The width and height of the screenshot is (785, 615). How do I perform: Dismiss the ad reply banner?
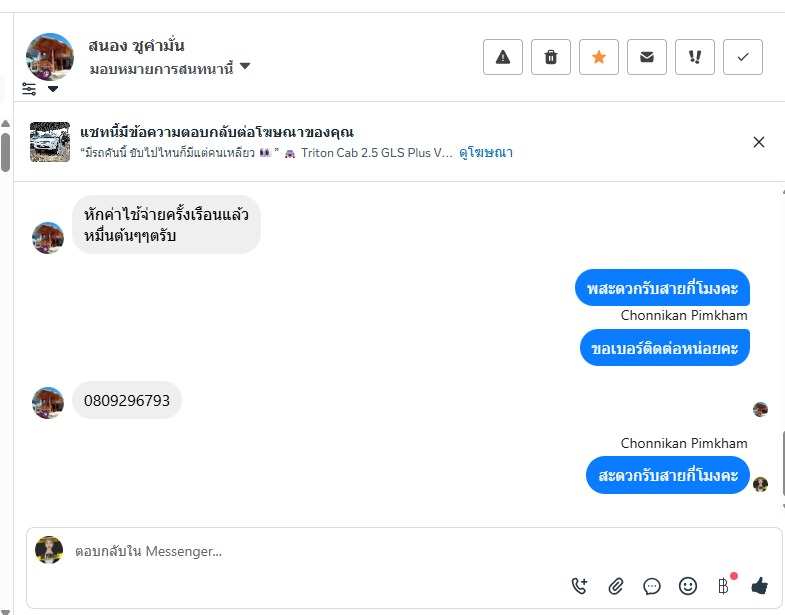[x=759, y=142]
